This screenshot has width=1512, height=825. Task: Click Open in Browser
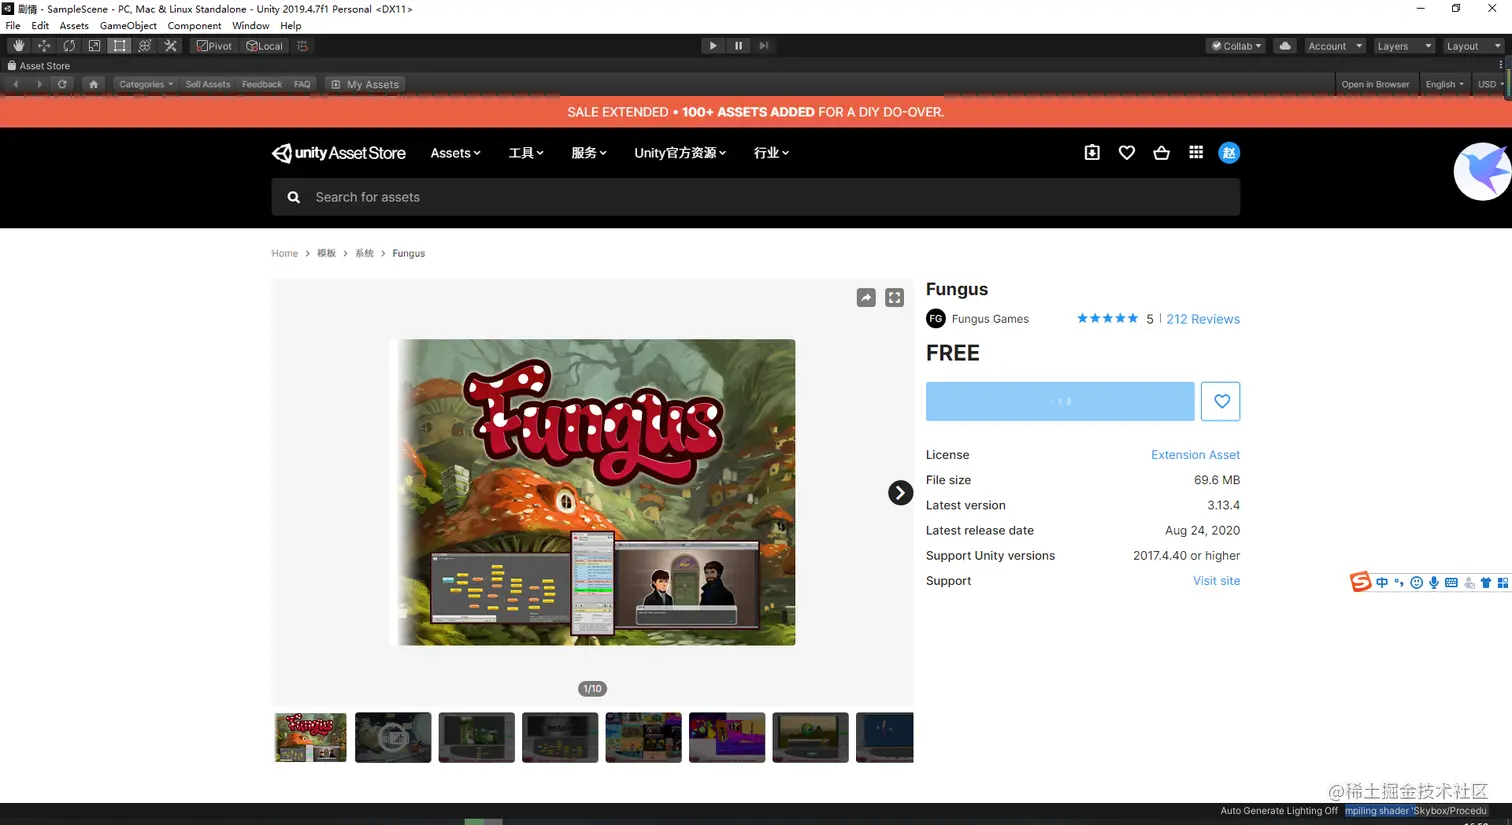tap(1375, 84)
